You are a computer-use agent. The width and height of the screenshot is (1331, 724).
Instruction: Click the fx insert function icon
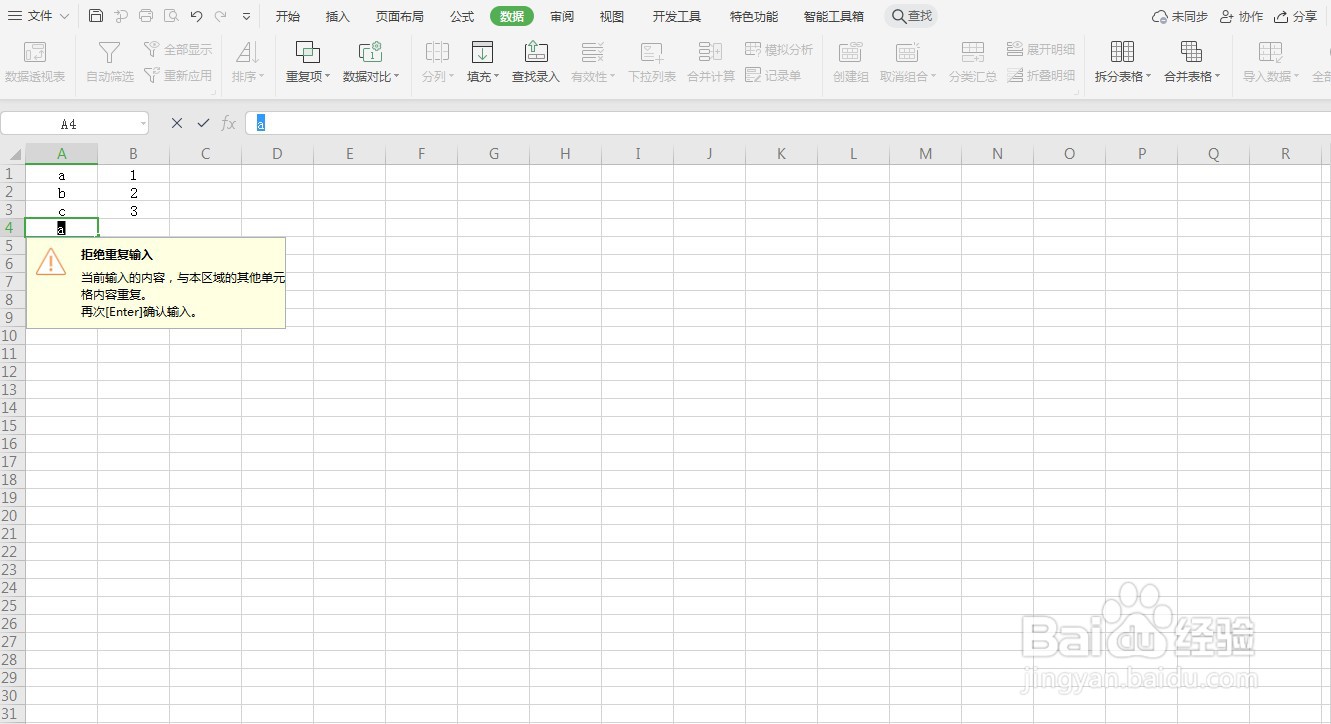229,123
